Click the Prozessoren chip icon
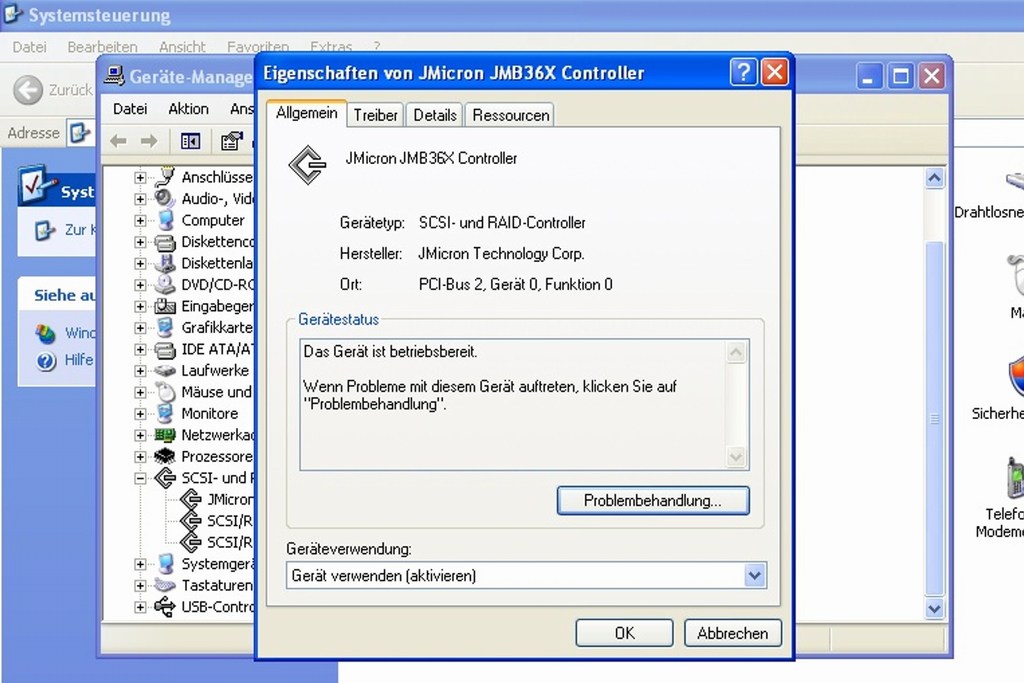This screenshot has width=1024, height=683. 165,456
